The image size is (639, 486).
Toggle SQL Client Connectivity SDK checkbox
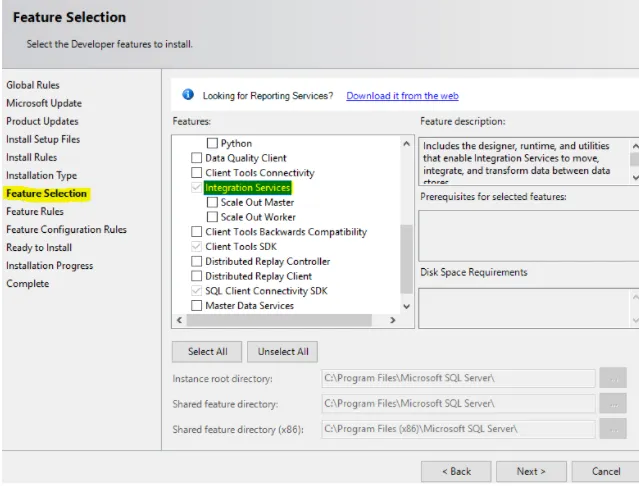coord(196,291)
